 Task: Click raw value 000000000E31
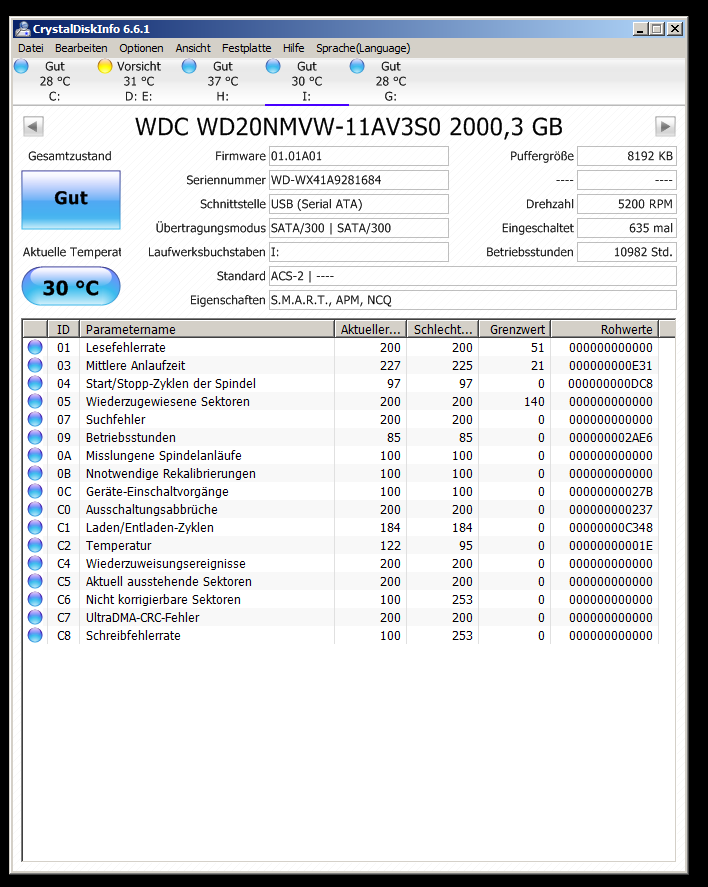[x=611, y=365]
